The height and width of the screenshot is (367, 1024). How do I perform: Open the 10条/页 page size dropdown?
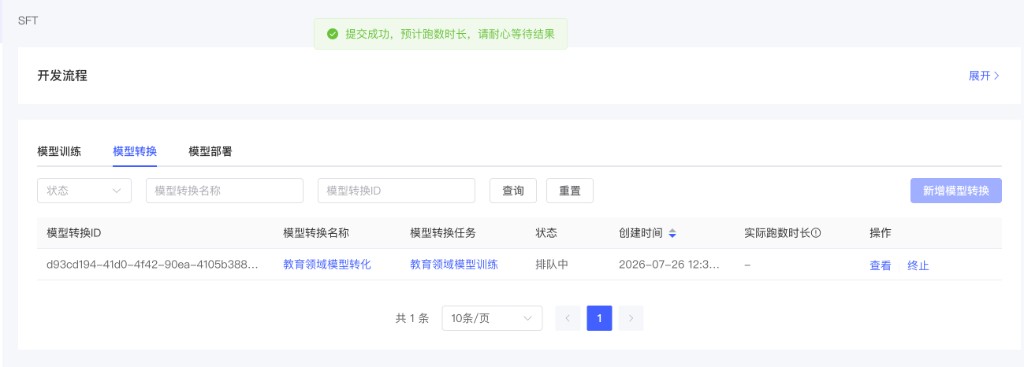click(492, 318)
